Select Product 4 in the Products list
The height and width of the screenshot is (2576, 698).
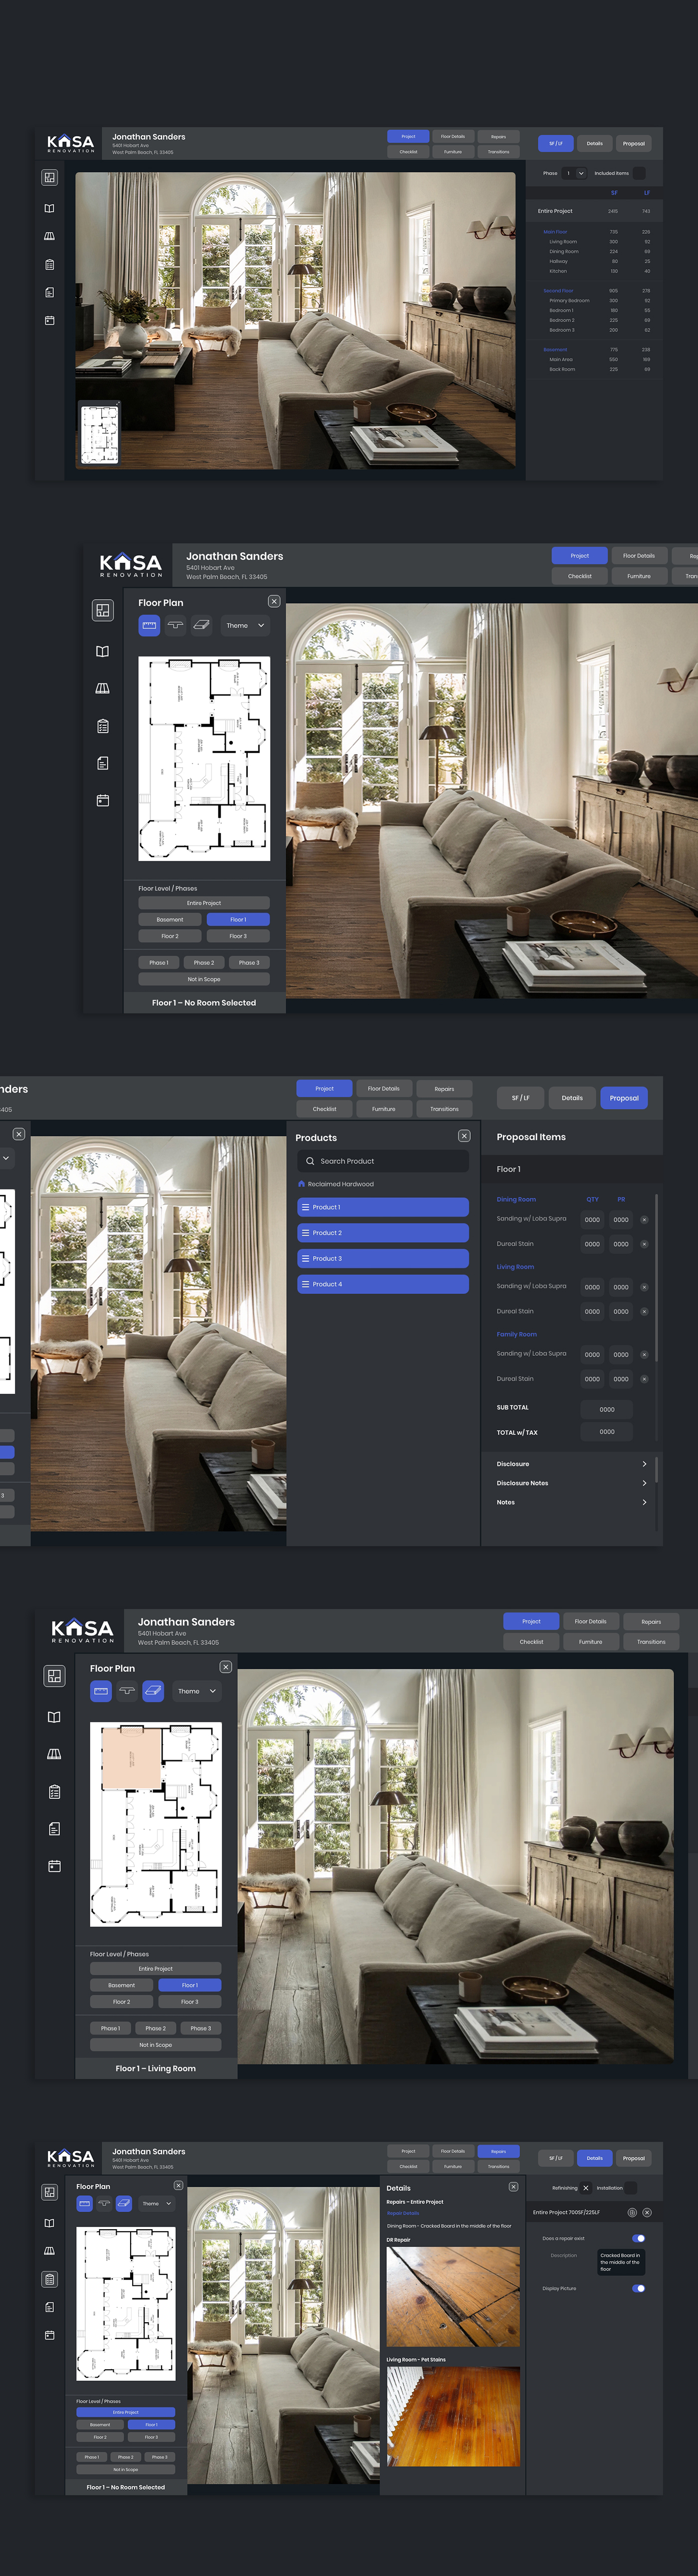click(x=383, y=1284)
